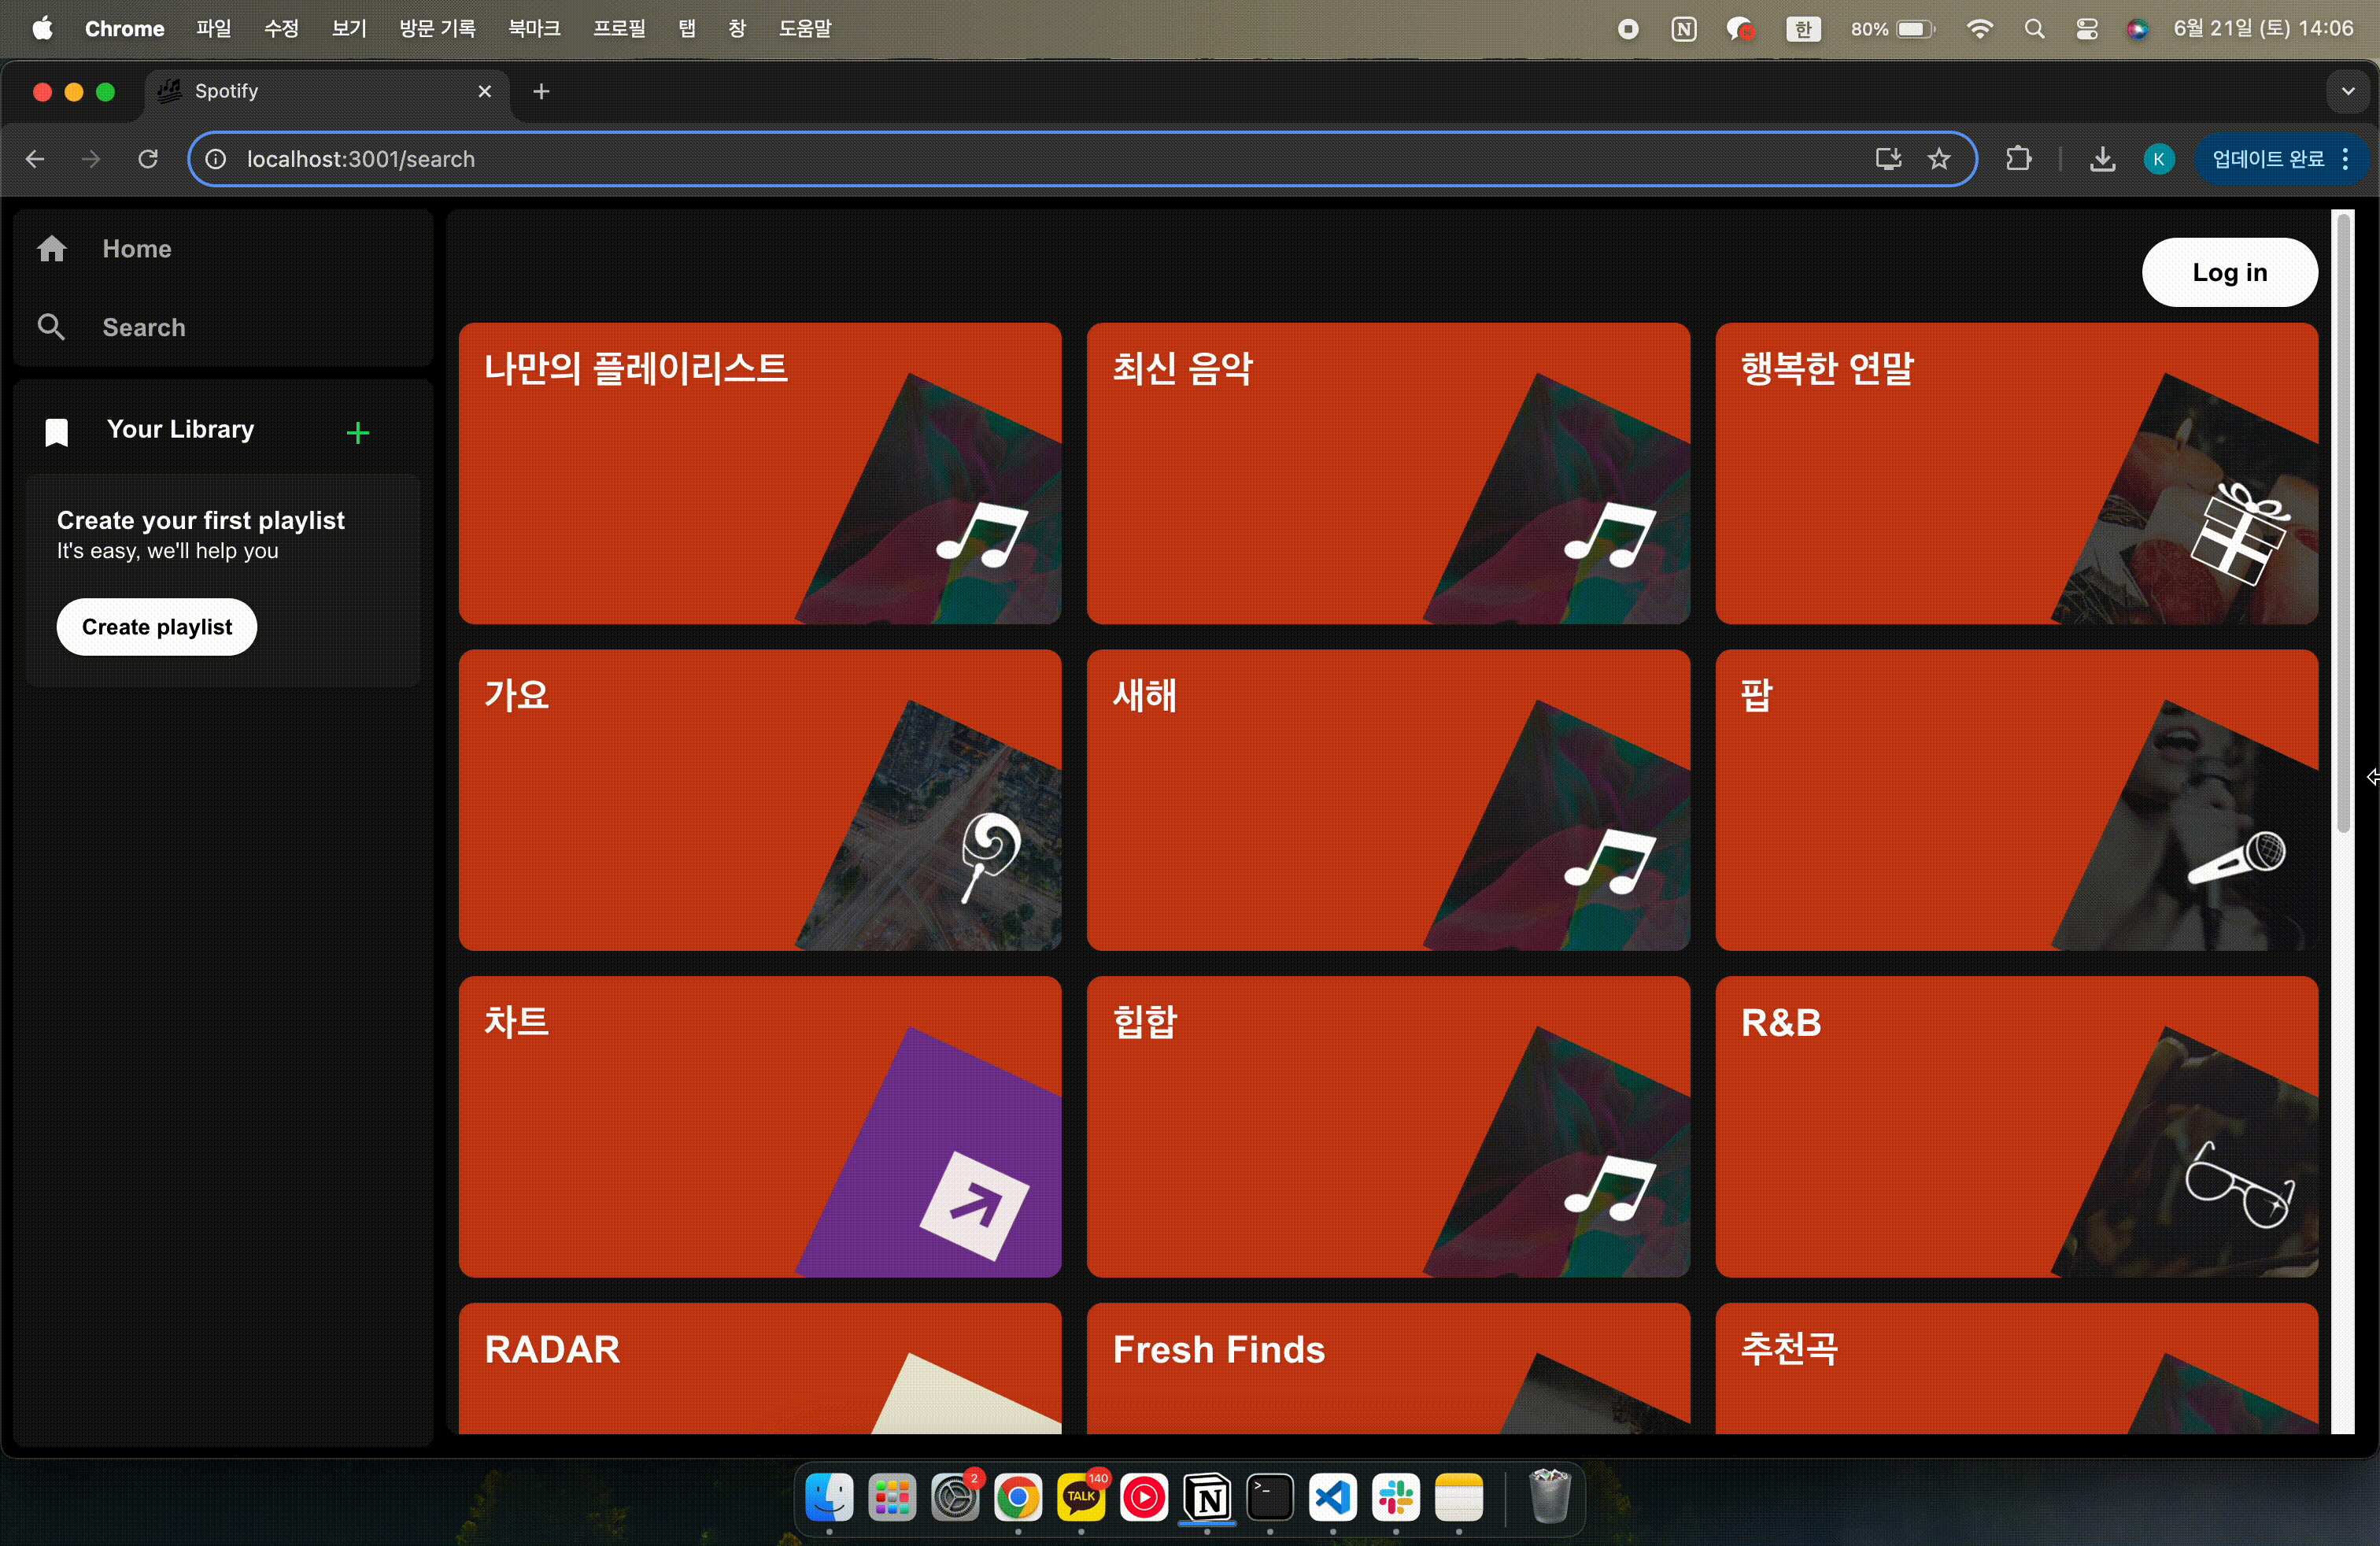Click the install app icon in address bar
The image size is (2380, 1546).
click(1887, 159)
